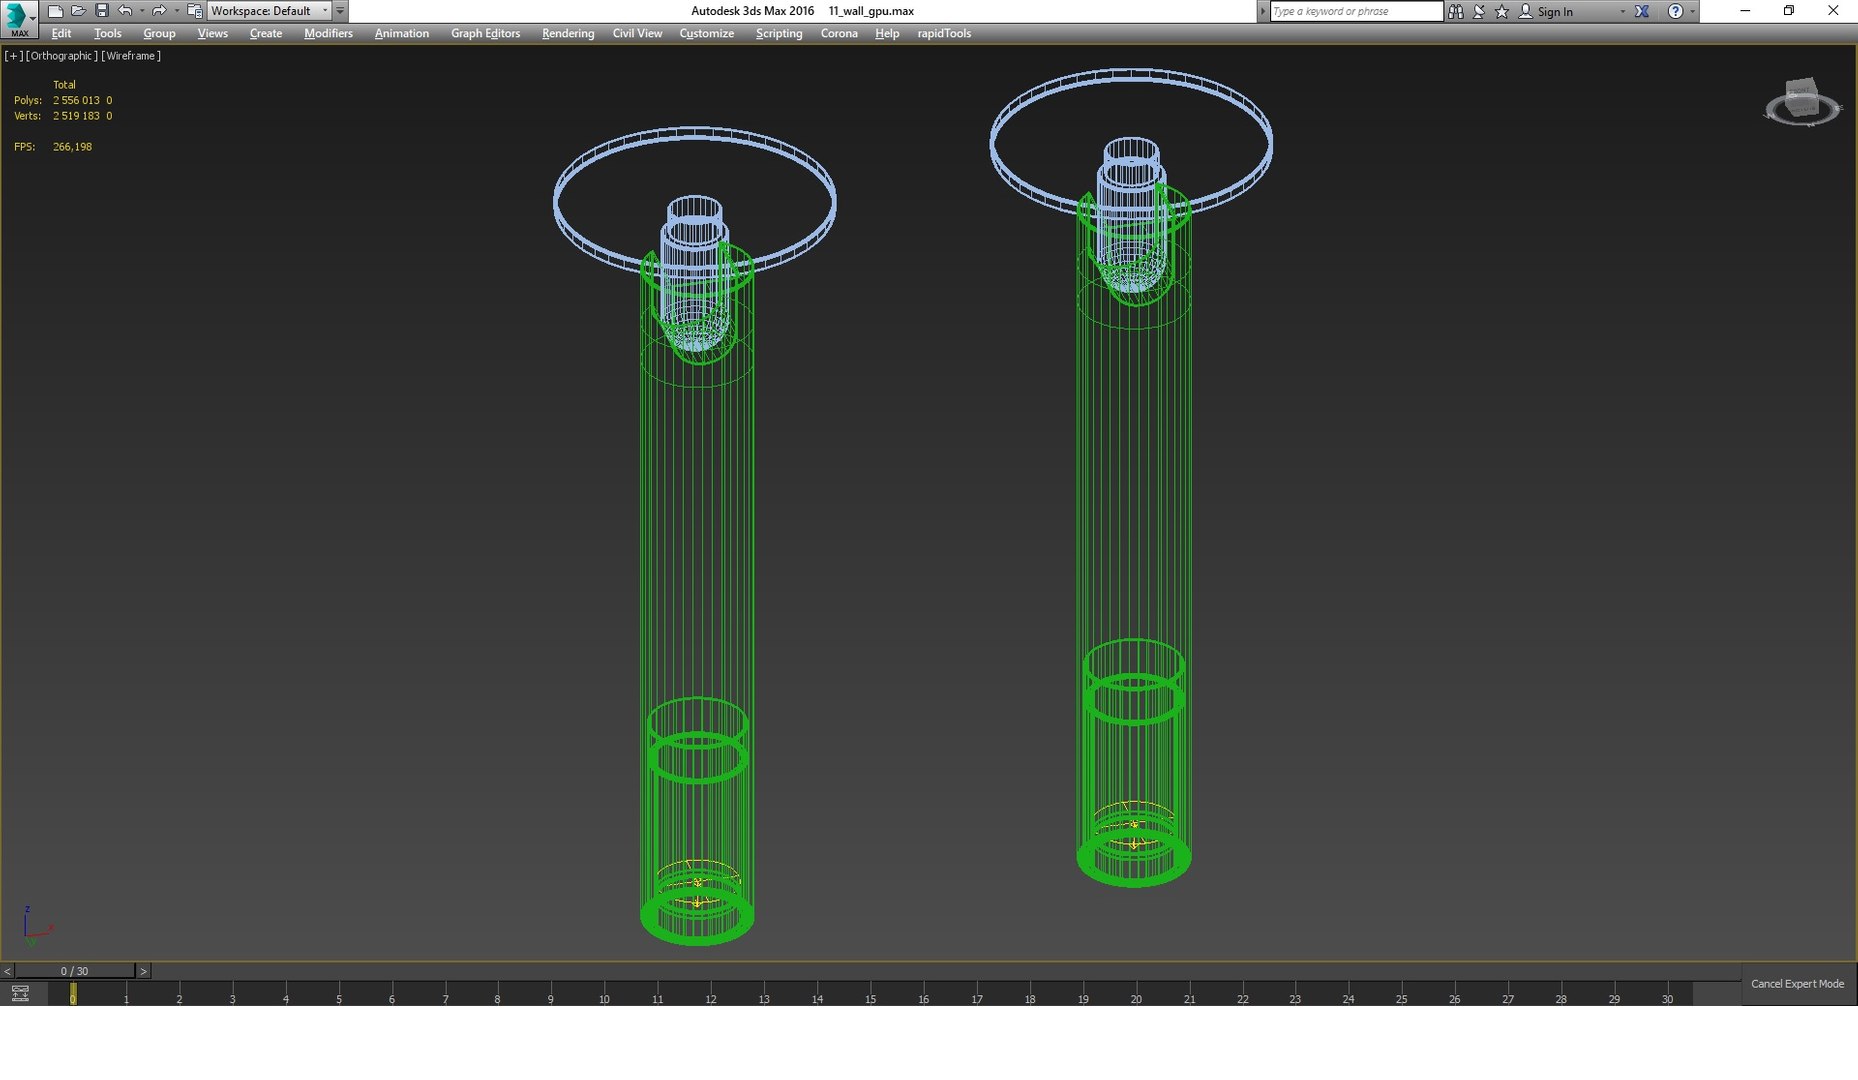This screenshot has width=1858, height=1080.
Task: Open the Edit menu
Action: coord(61,33)
